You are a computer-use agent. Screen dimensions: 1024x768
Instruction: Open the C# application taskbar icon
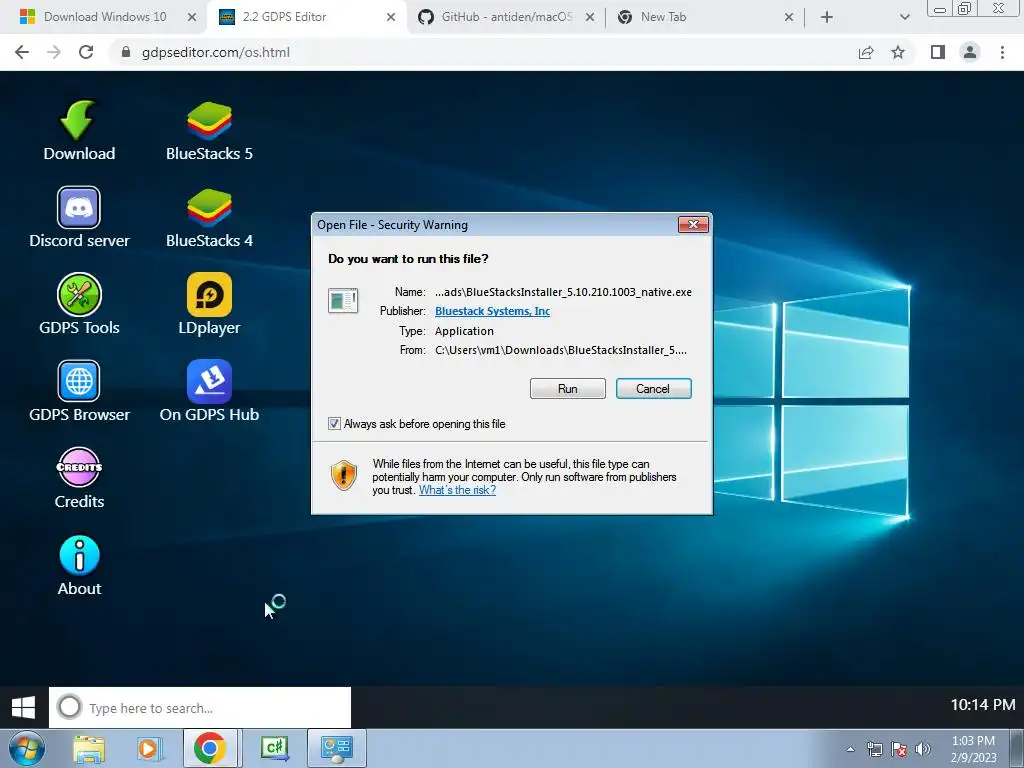[275, 748]
